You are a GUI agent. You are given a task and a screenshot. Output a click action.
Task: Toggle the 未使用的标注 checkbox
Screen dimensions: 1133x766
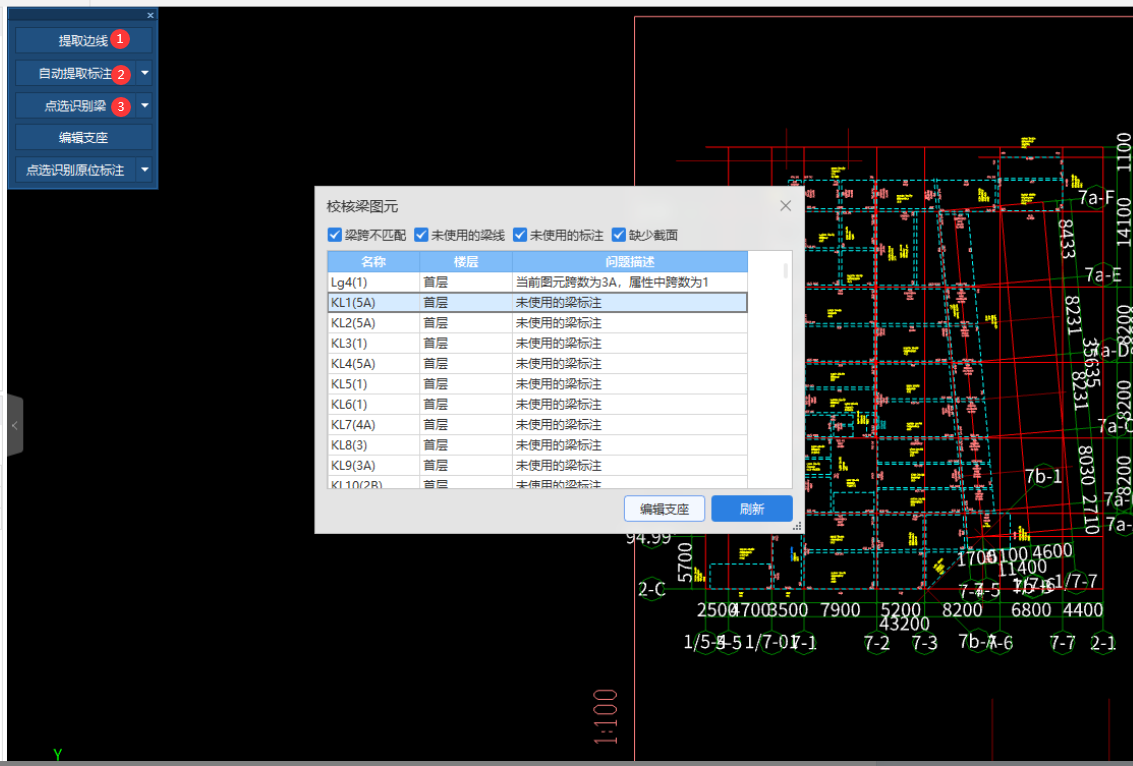520,235
